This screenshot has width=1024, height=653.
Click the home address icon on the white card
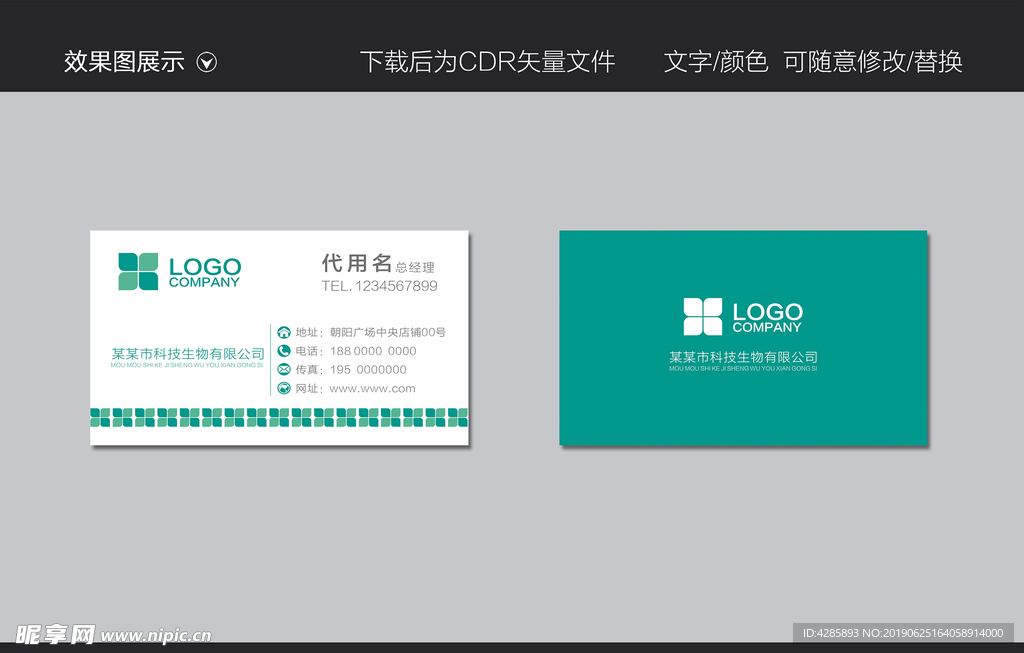[284, 332]
